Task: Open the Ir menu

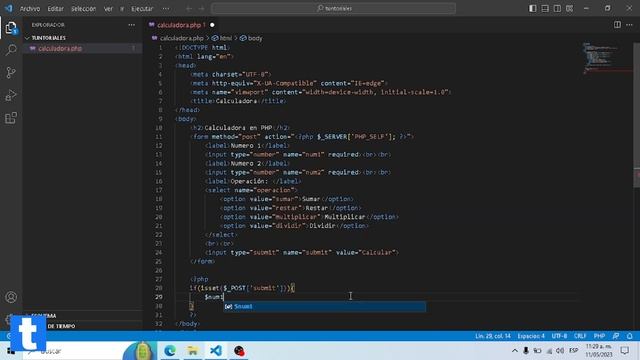Action: point(122,8)
